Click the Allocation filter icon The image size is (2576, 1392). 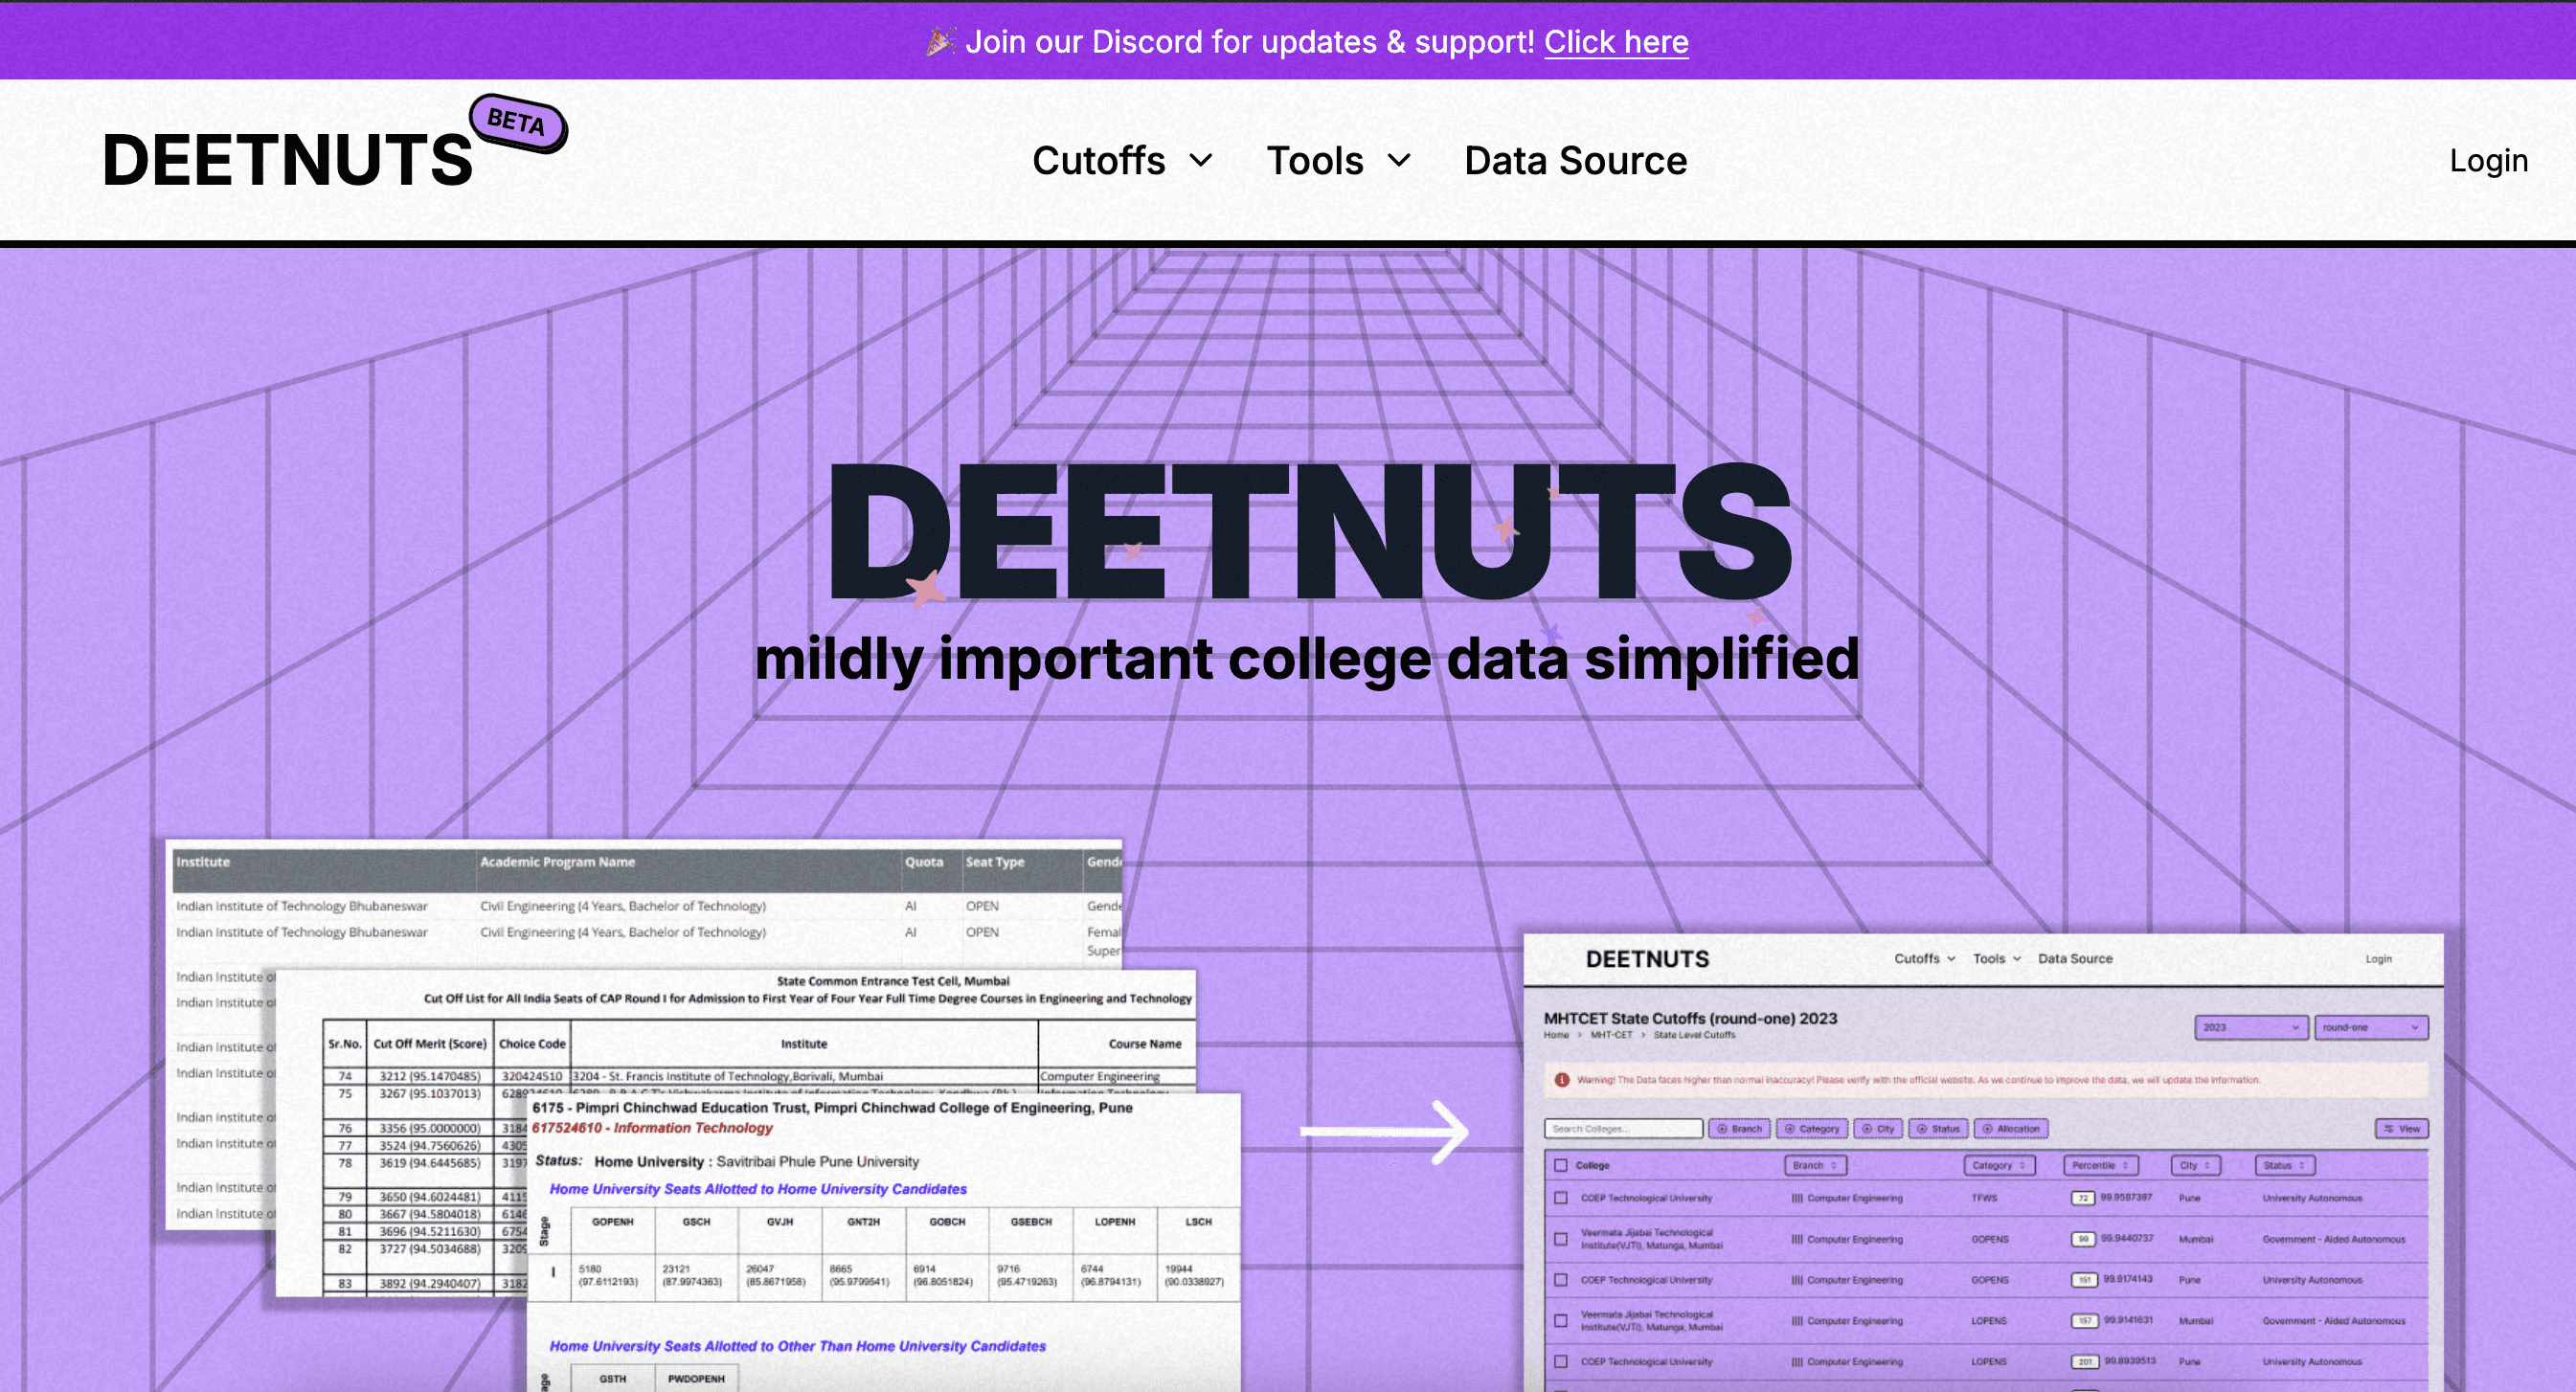[x=1987, y=1129]
